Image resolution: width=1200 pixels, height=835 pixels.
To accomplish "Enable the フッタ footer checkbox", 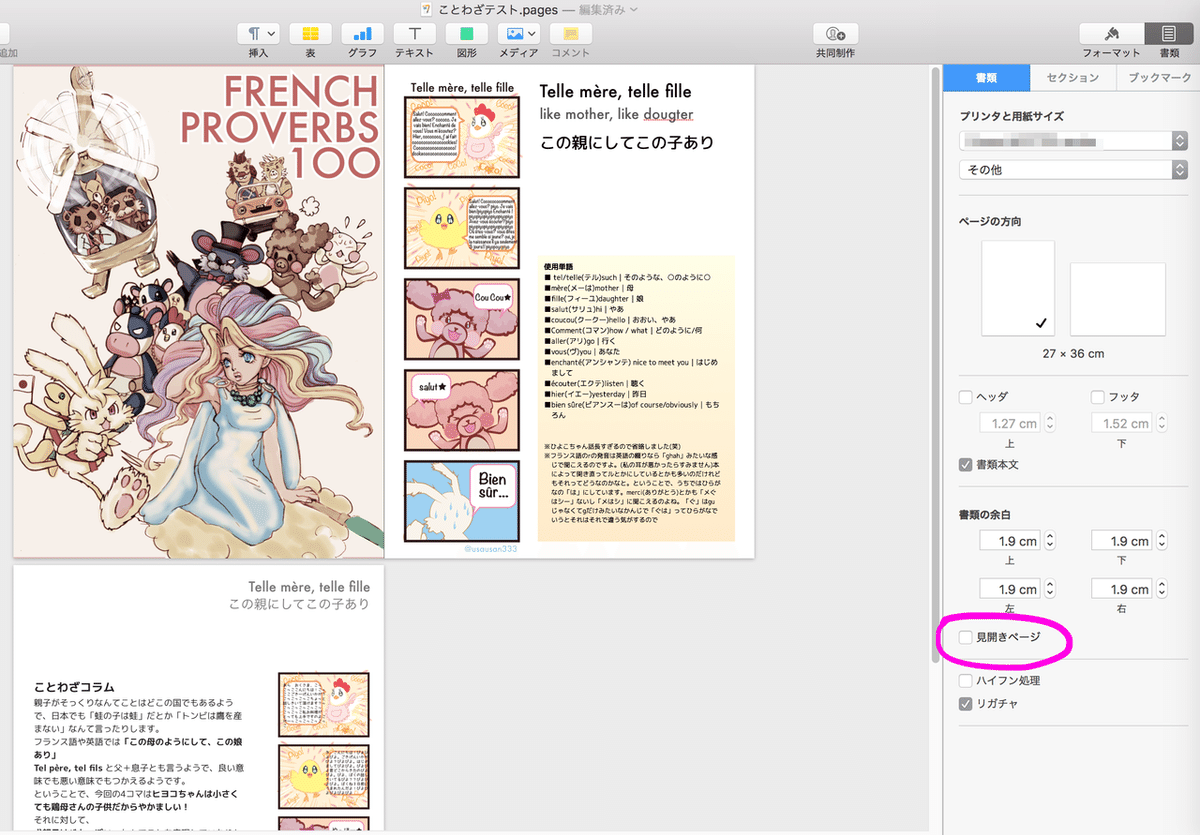I will (x=1098, y=397).
